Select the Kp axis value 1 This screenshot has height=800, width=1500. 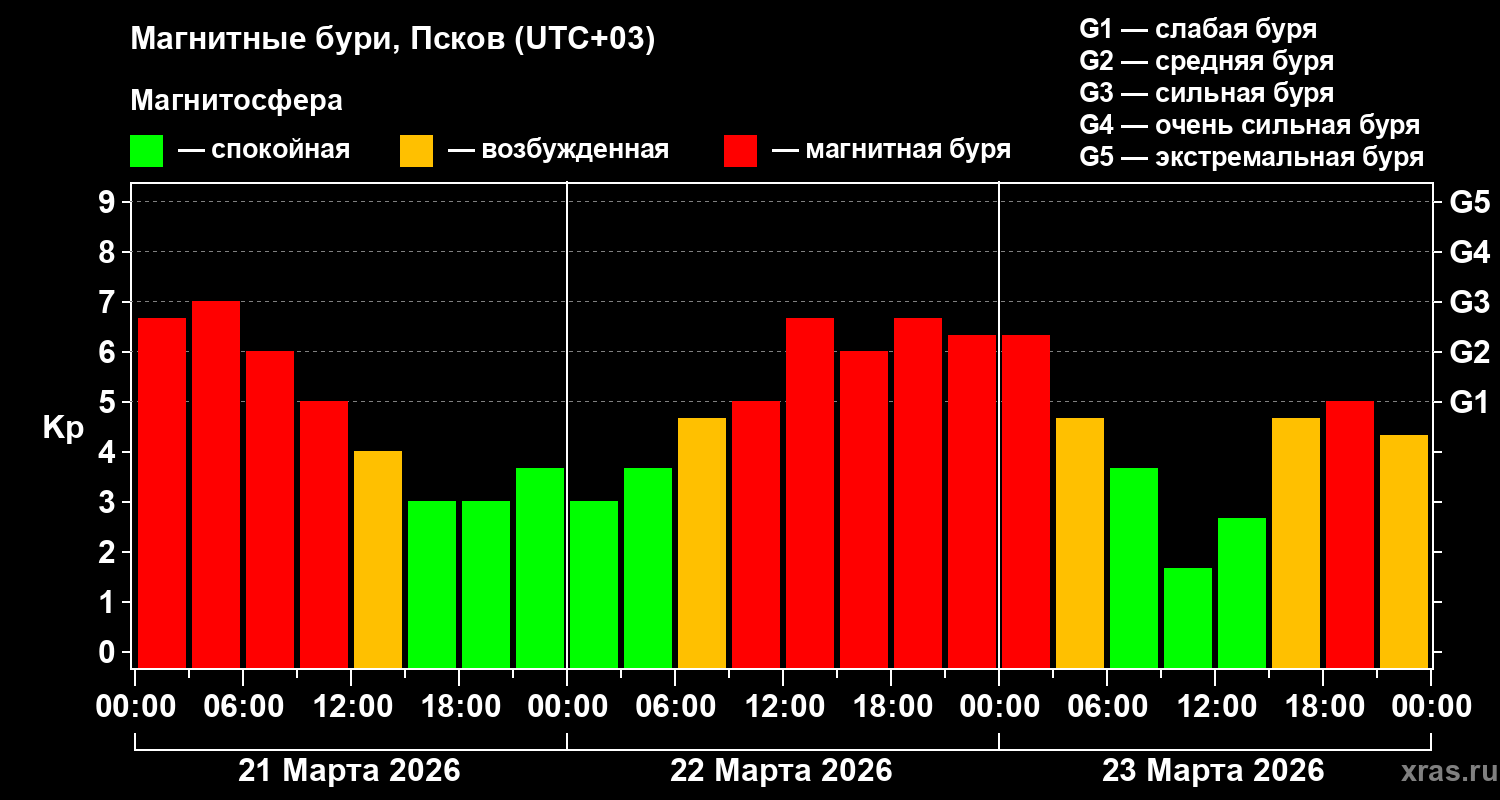point(107,602)
